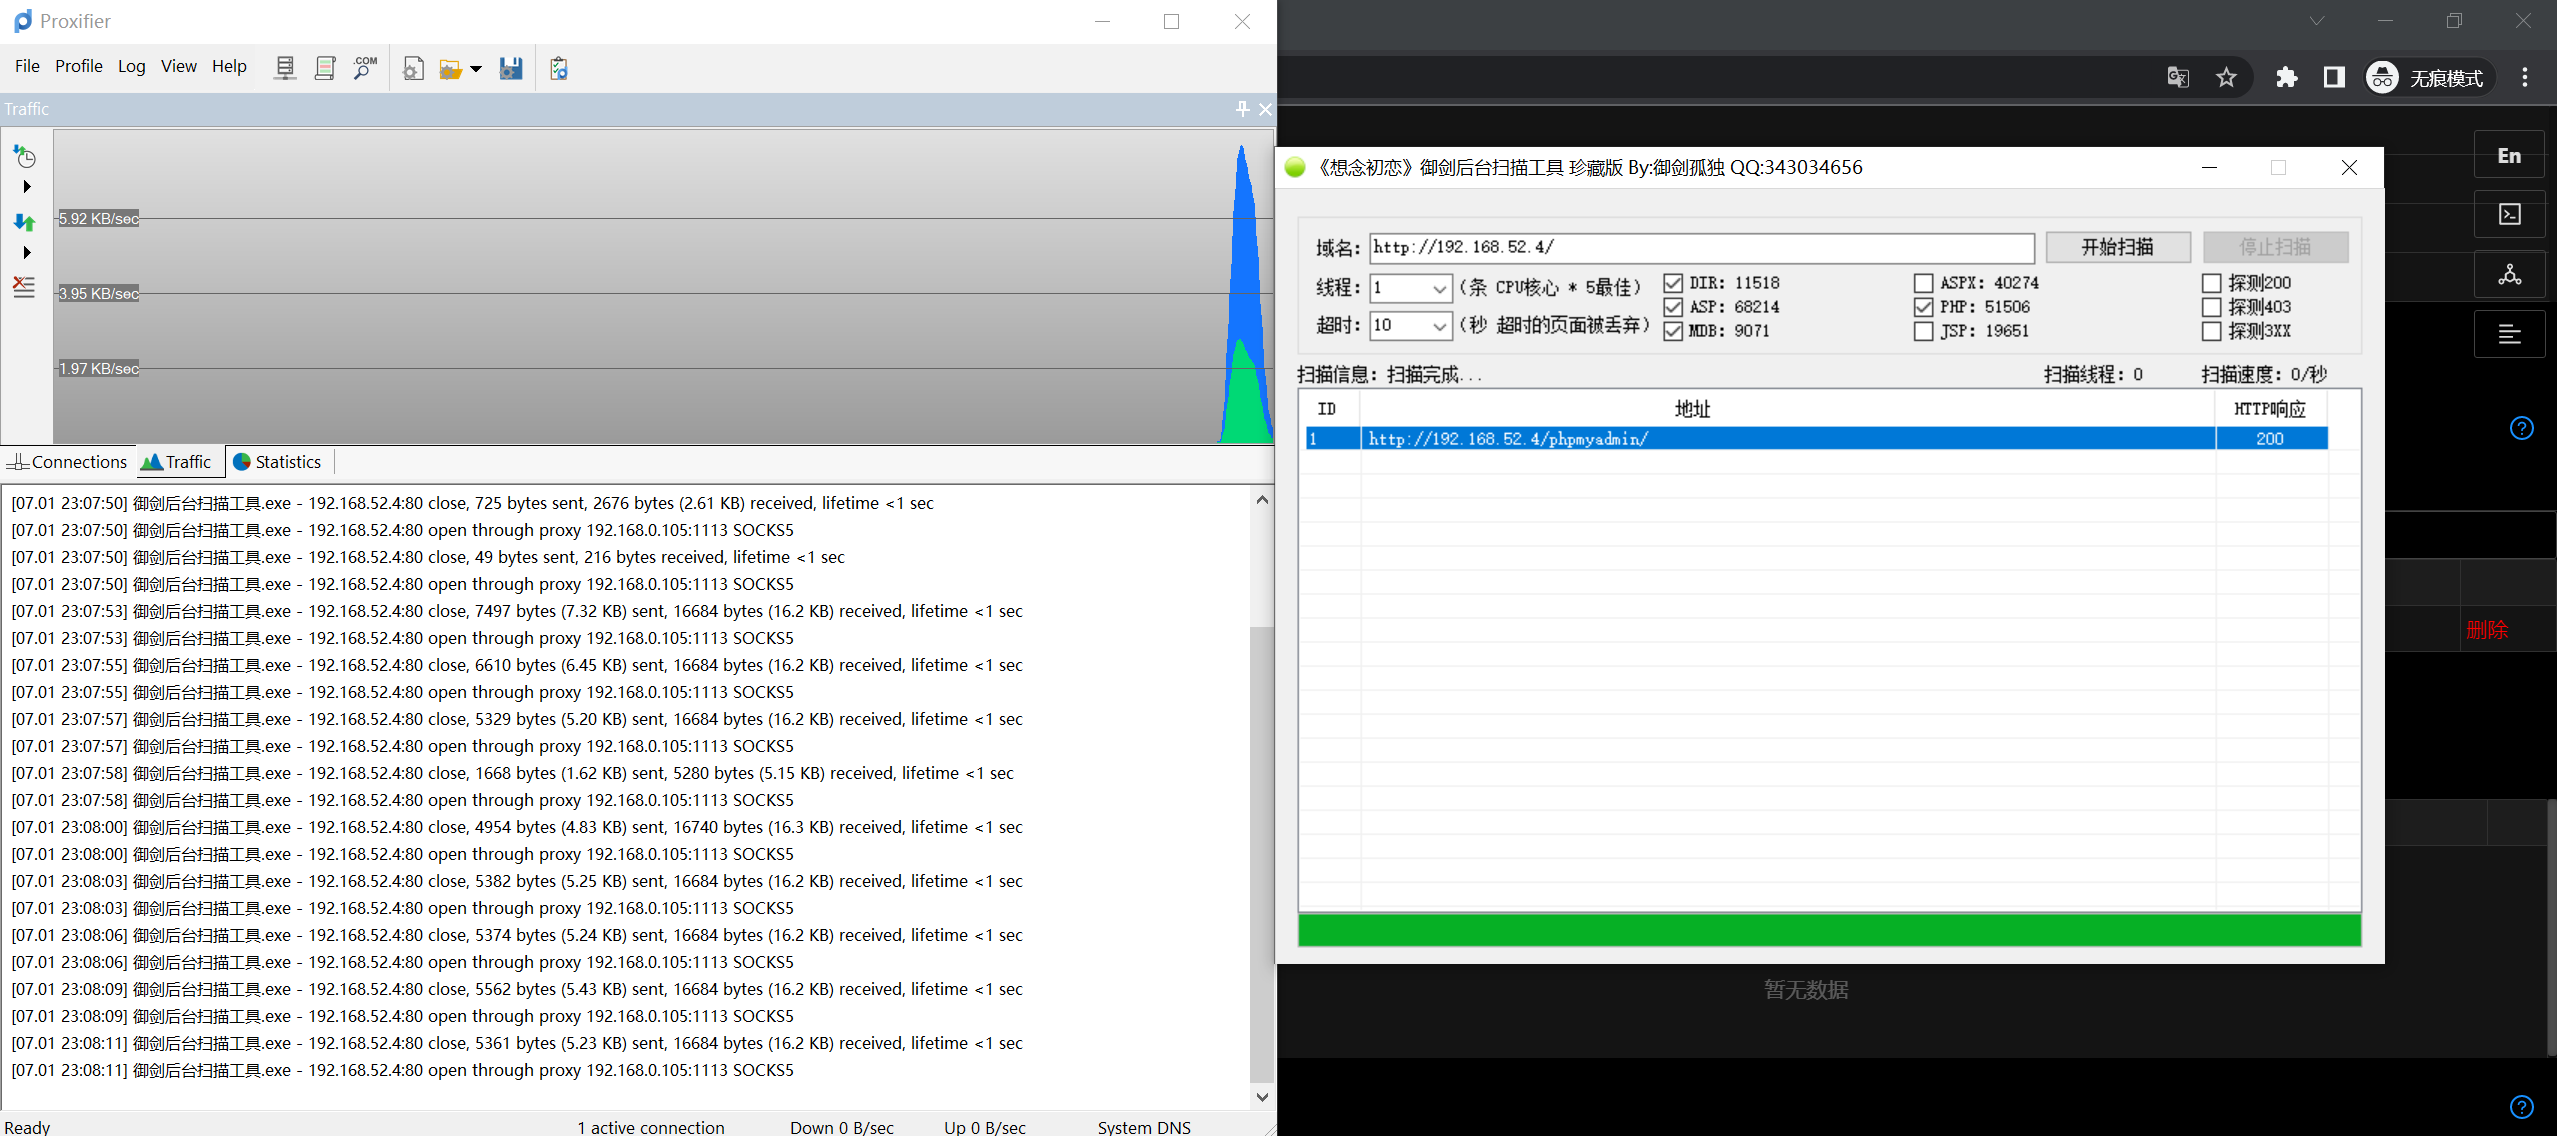Toggle the ASP: 68214 checkbox
Screen dimensions: 2557x1136
click(1673, 307)
